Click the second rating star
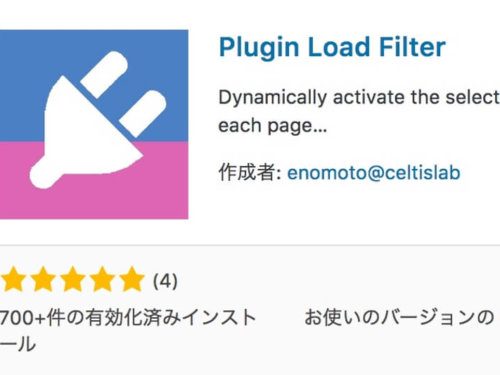The width and height of the screenshot is (500, 375). 43,279
